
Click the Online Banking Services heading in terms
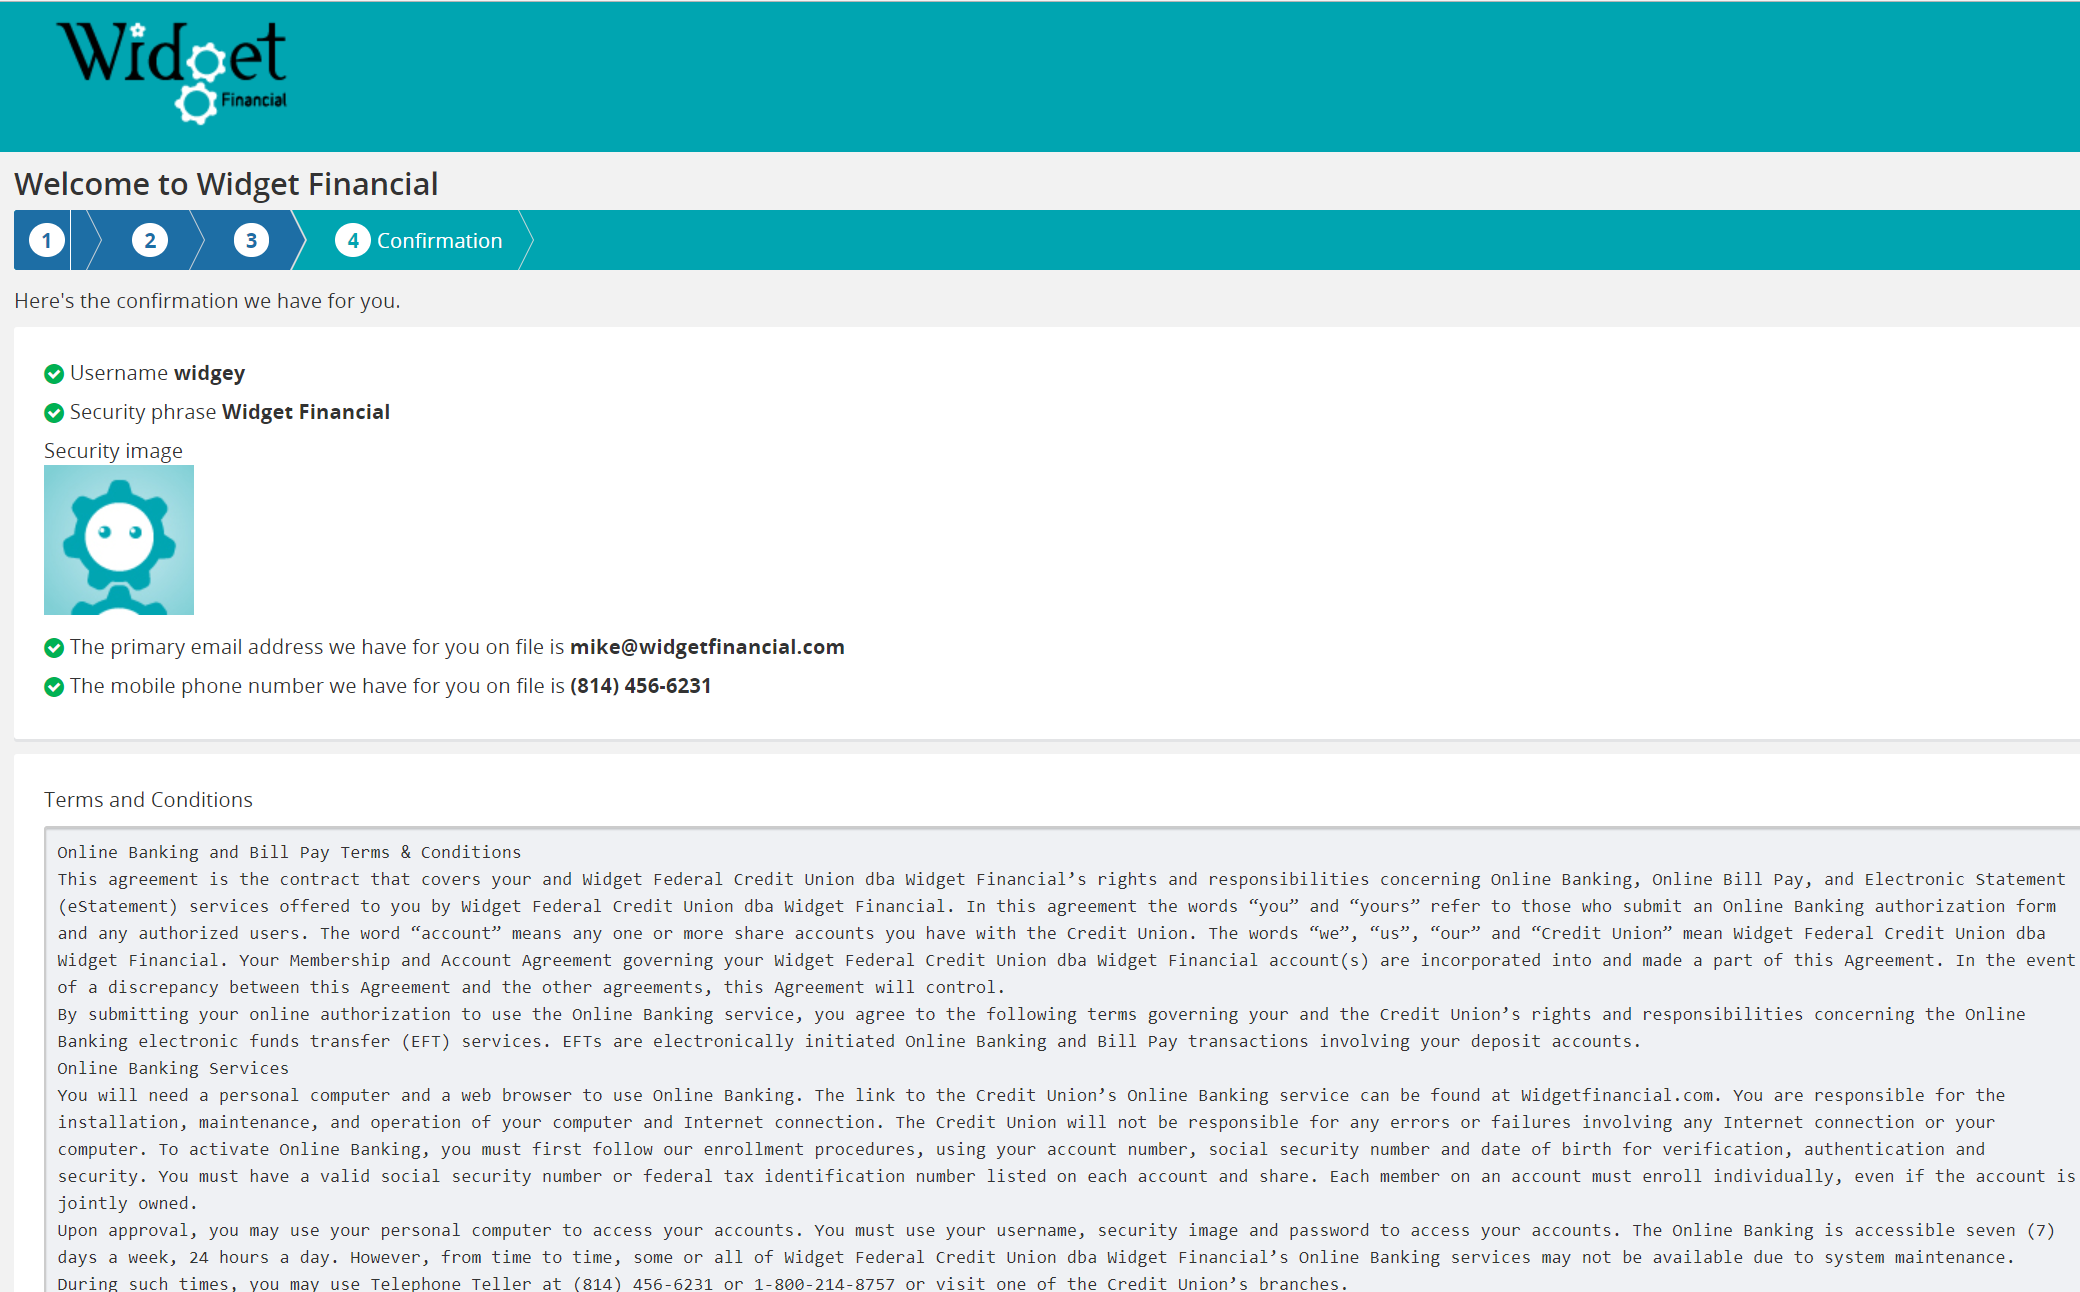click(x=172, y=1068)
